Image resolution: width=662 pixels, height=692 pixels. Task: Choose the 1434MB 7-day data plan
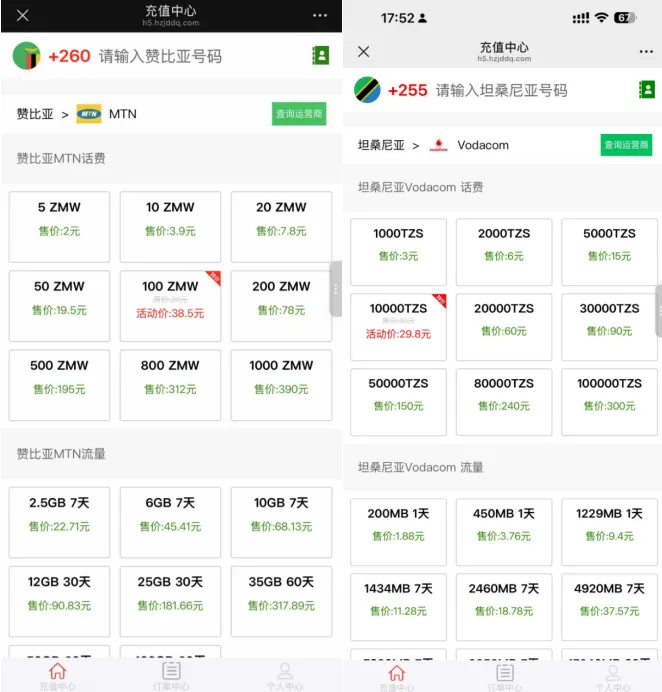(399, 607)
